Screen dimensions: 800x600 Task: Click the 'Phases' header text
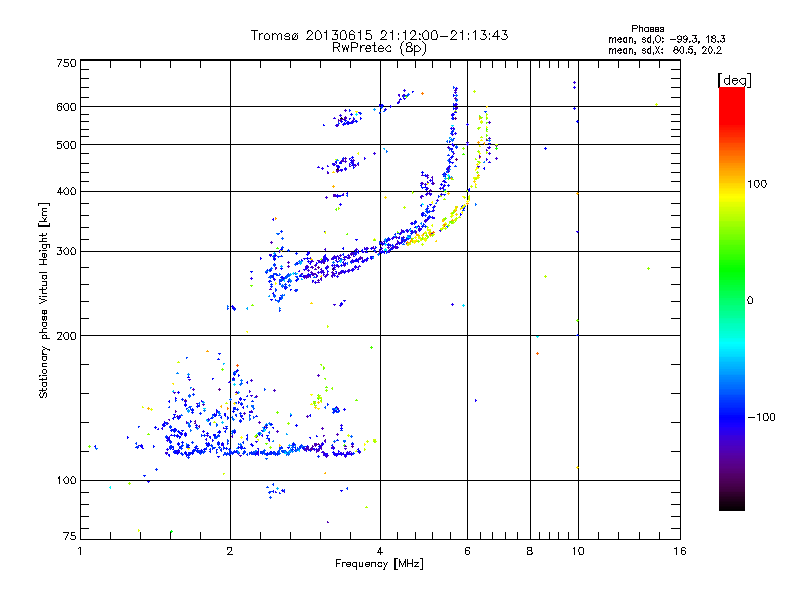[647, 29]
